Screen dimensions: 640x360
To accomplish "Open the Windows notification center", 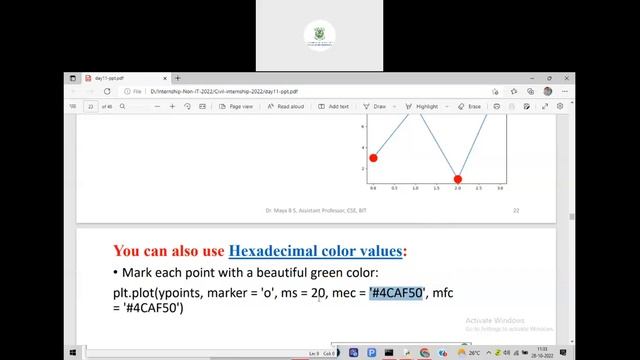I will click(563, 352).
